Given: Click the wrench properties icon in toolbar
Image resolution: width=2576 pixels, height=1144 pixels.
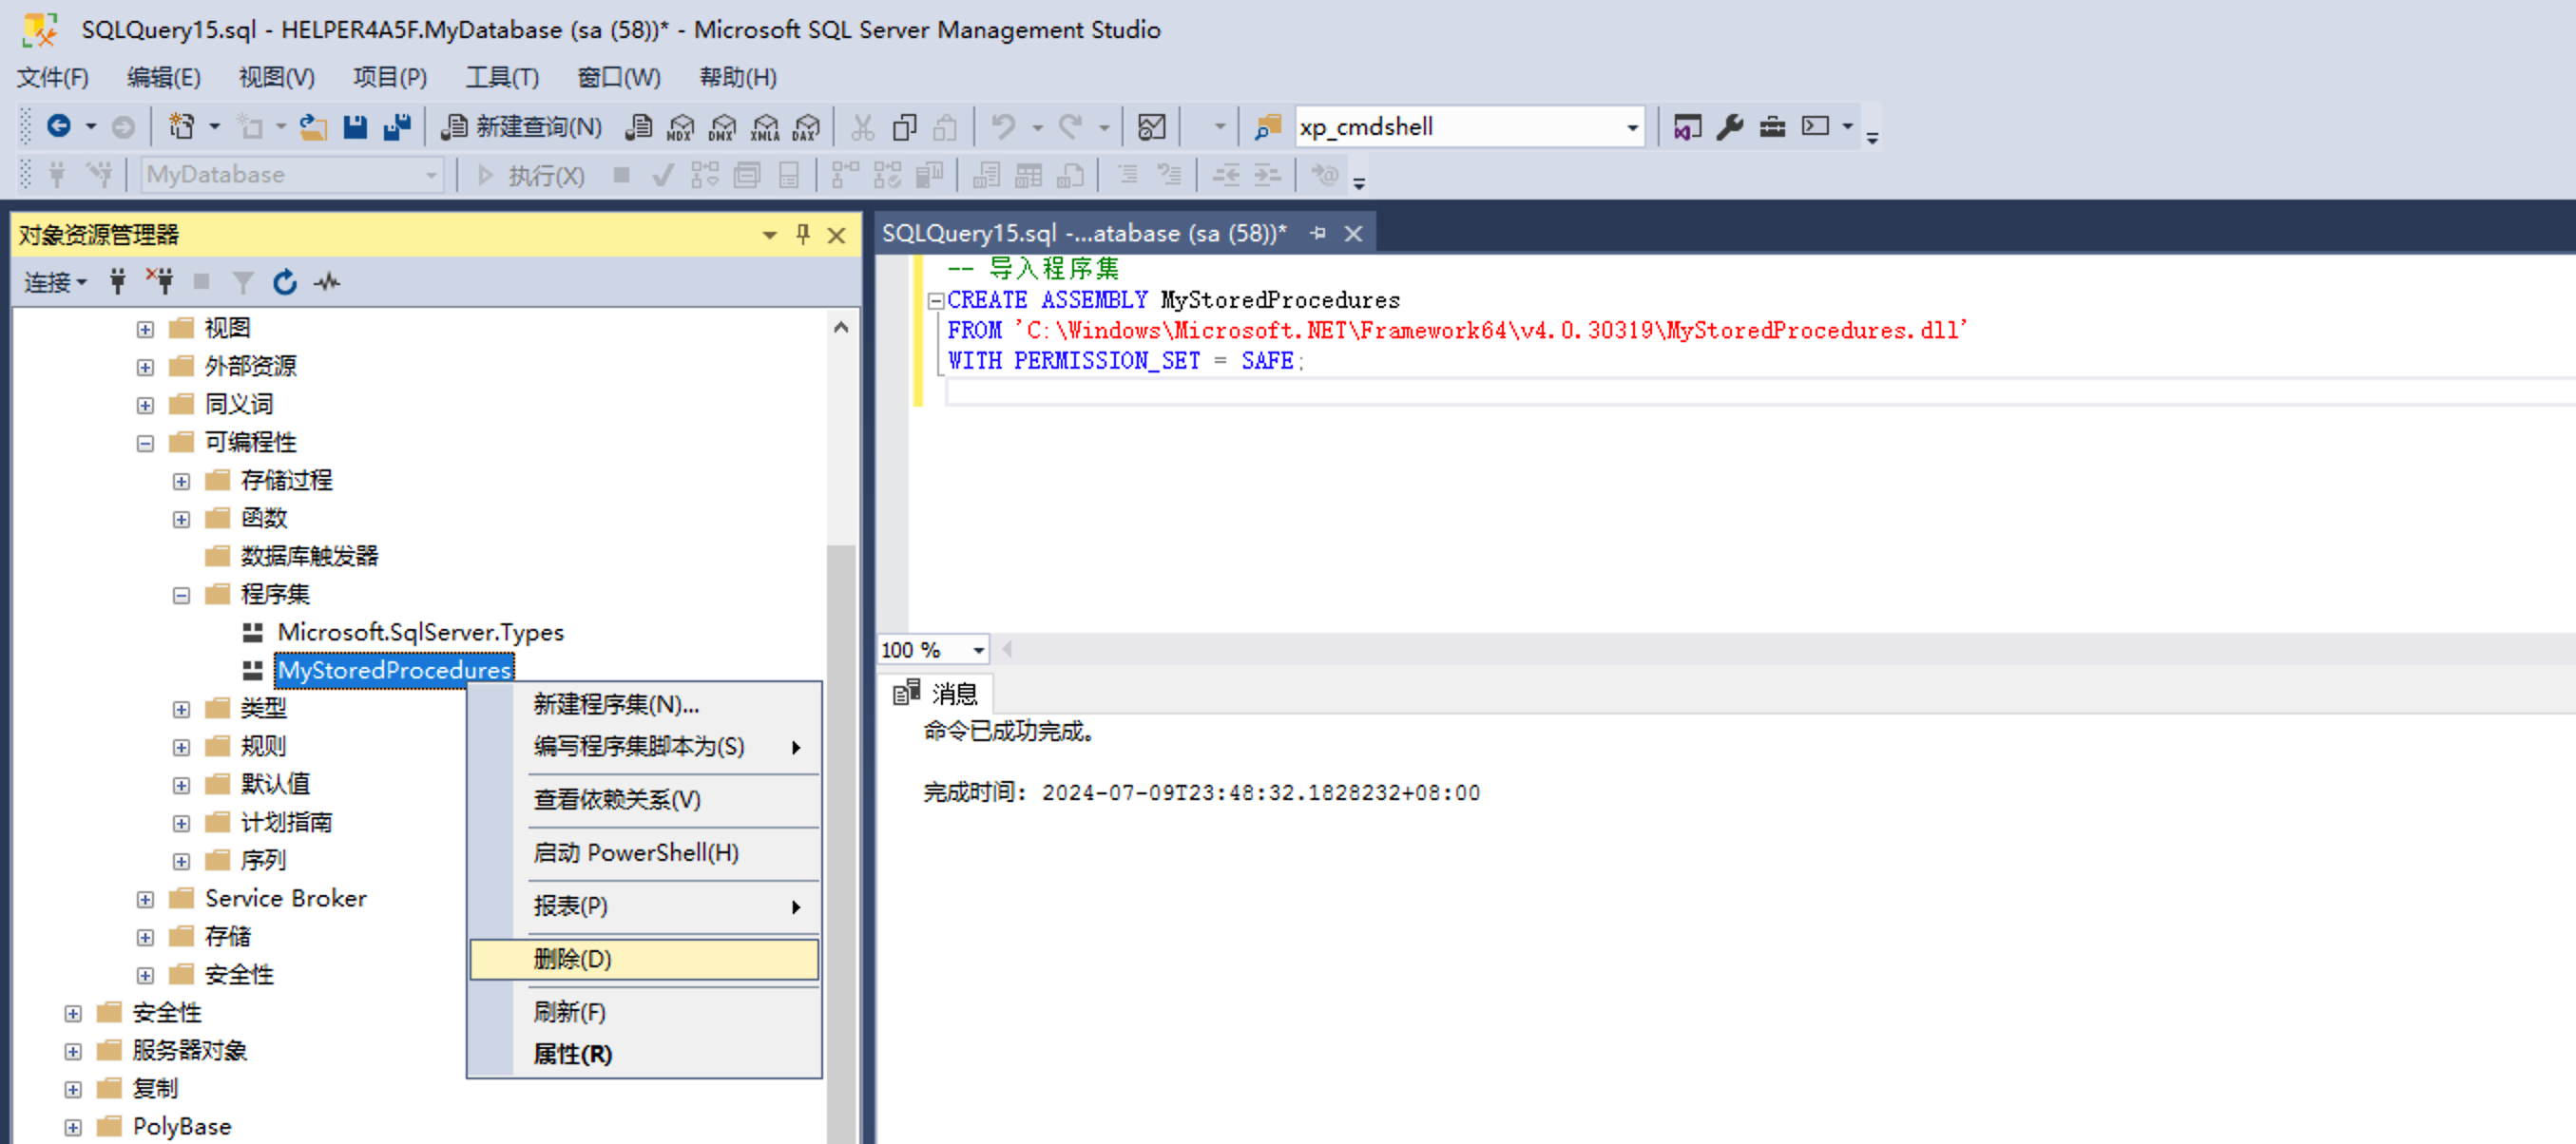Looking at the screenshot, I should (x=1729, y=127).
